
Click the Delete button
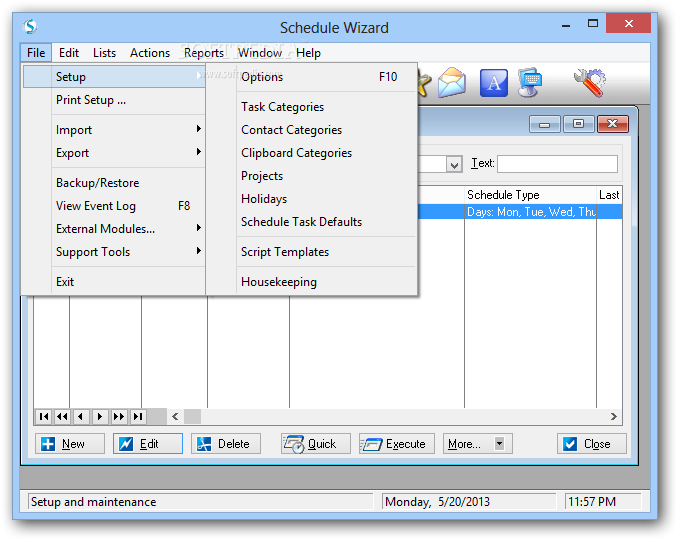click(x=226, y=444)
